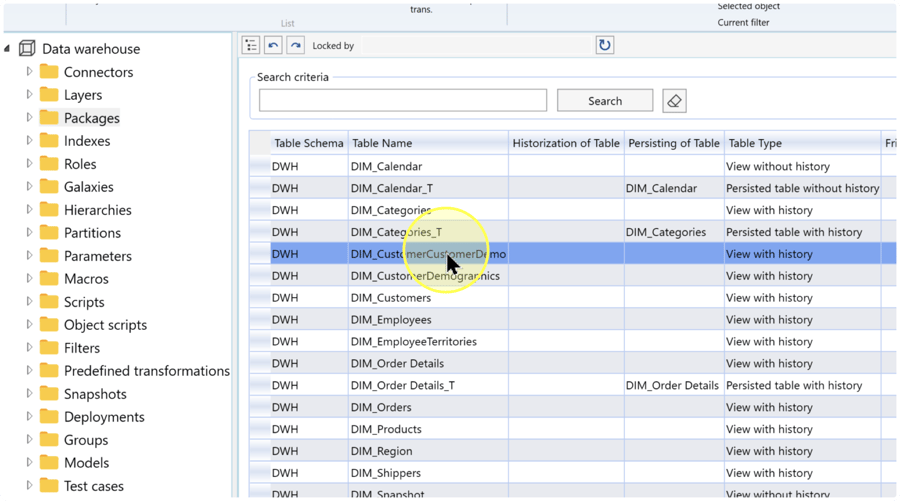Click the Groups folder icon

coord(49,440)
